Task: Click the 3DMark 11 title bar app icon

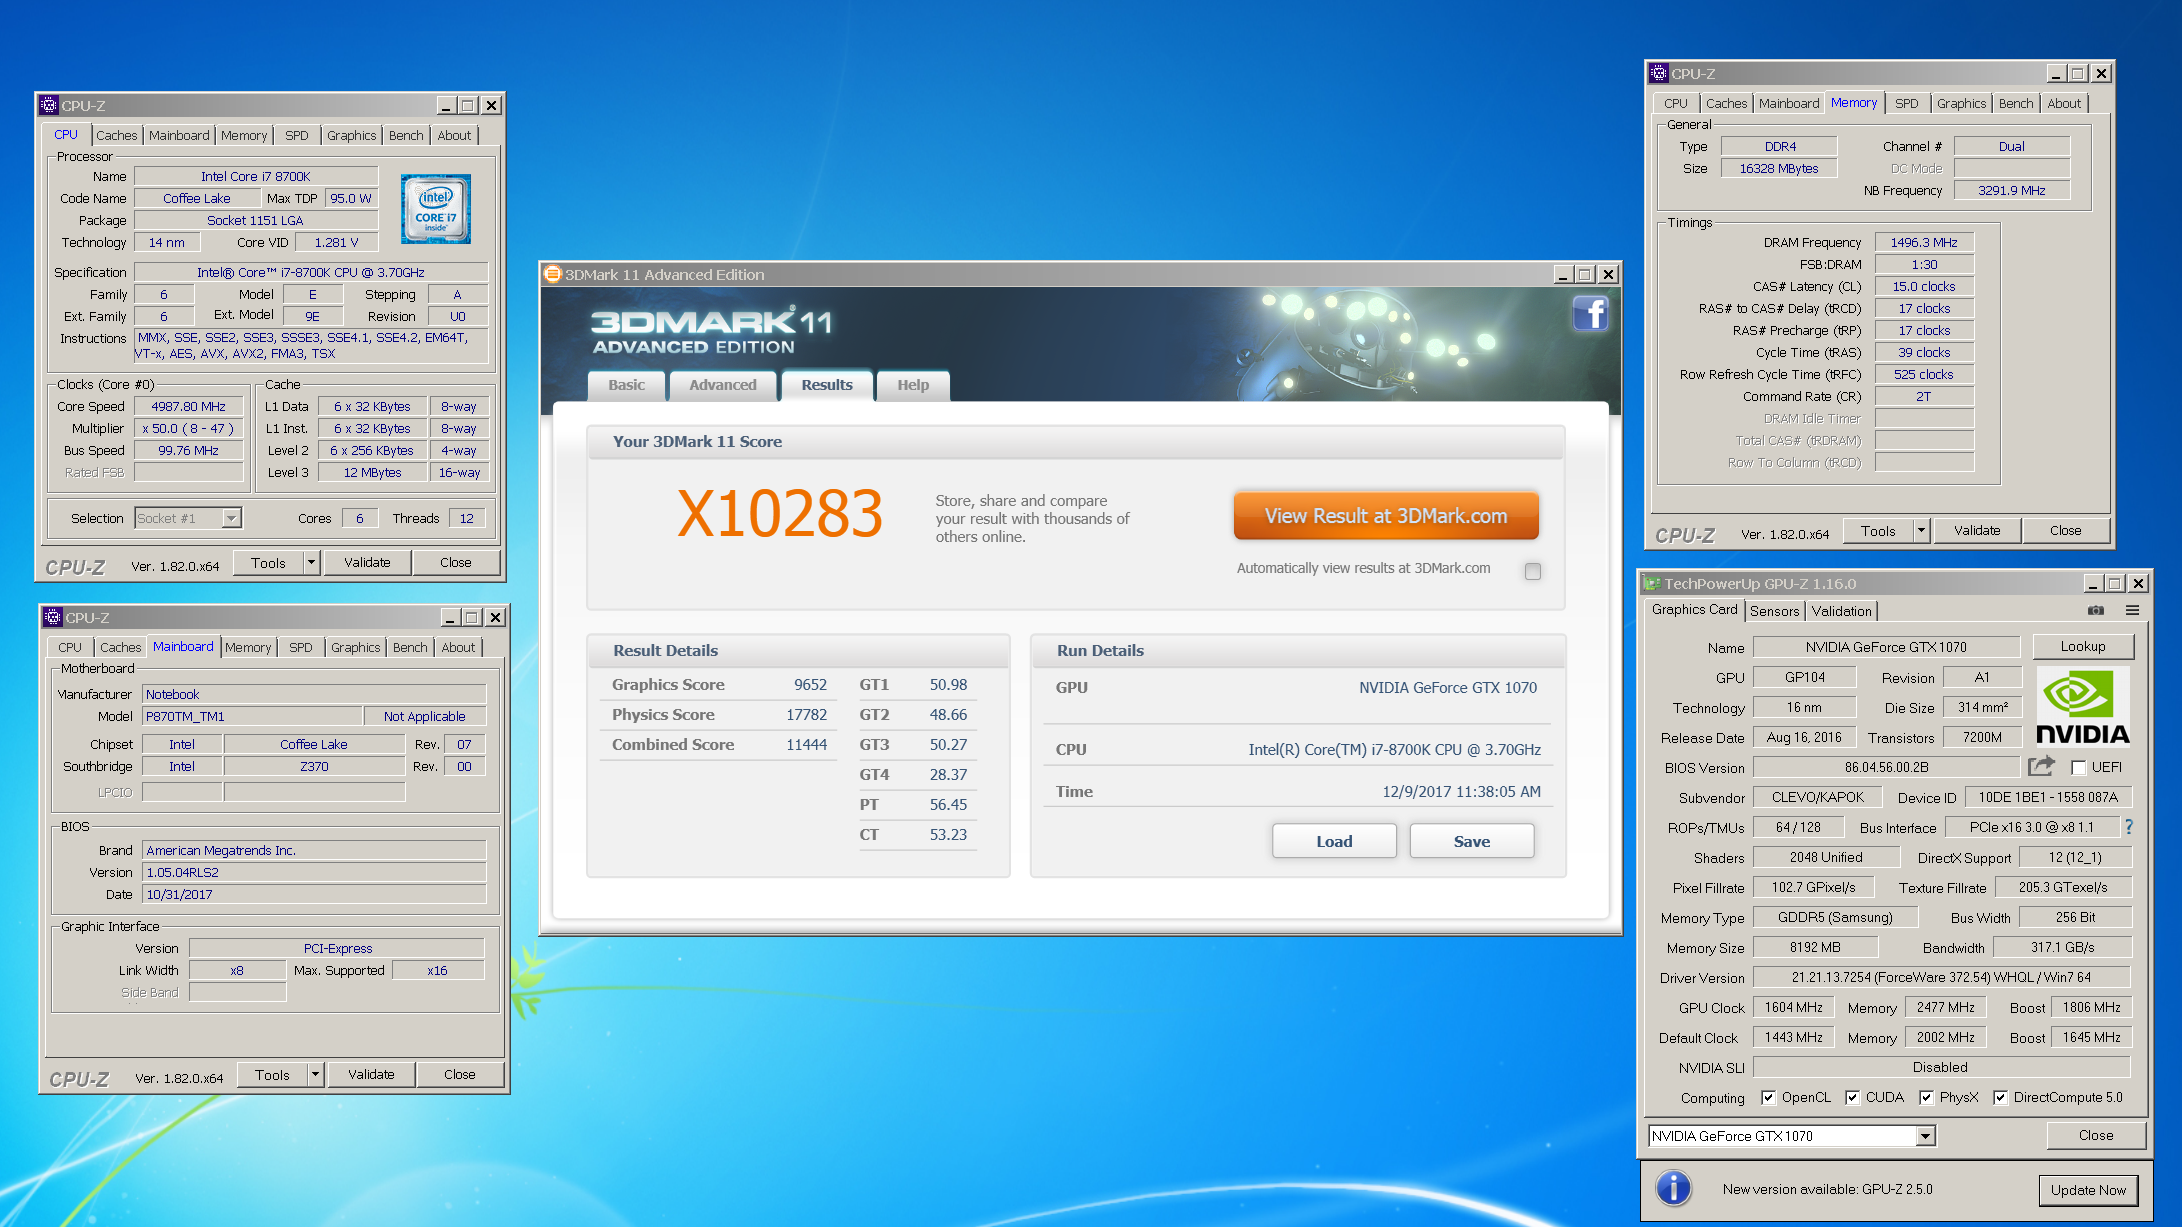Action: click(552, 274)
